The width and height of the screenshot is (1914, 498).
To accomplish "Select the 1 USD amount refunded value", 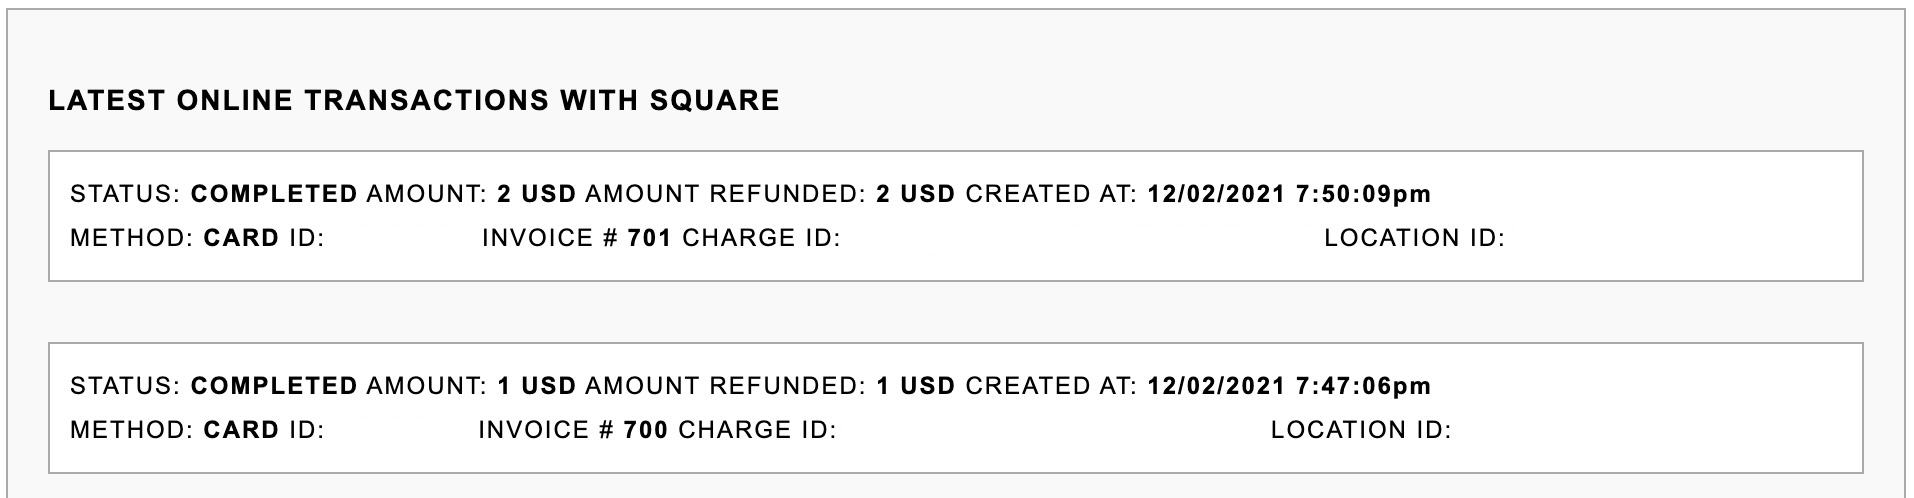I will click(x=915, y=386).
